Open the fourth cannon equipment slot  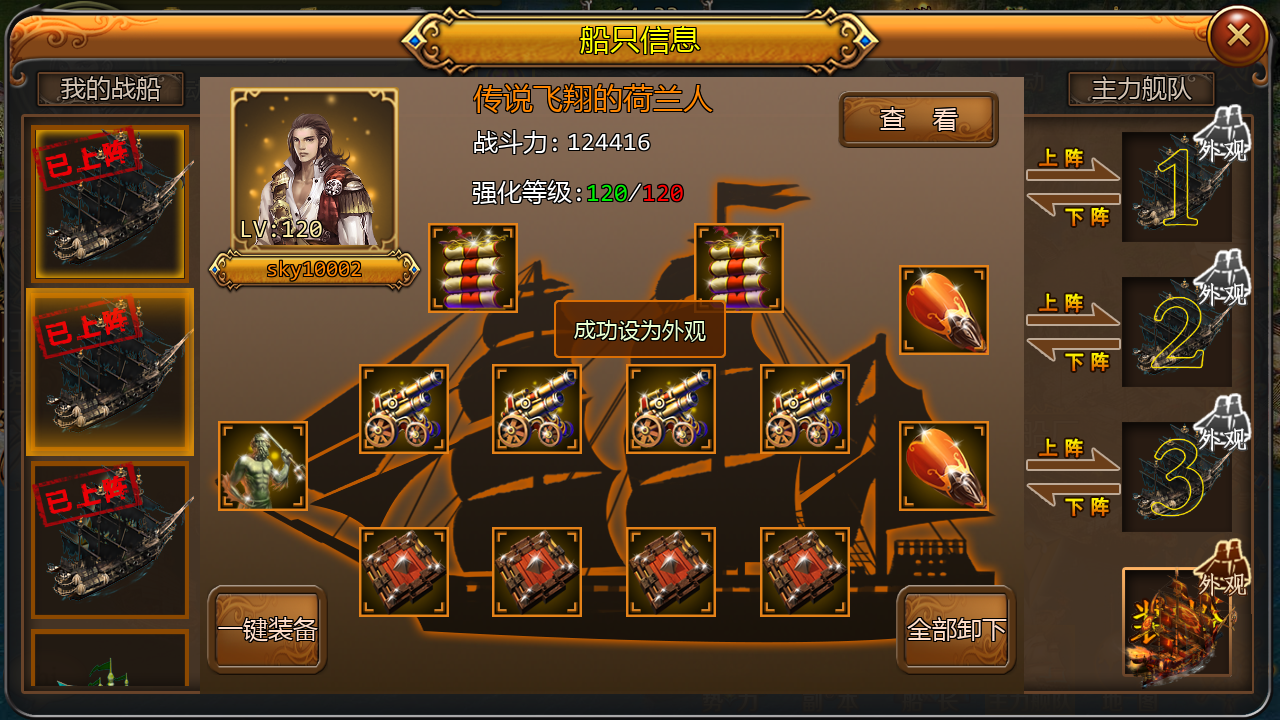pos(805,409)
